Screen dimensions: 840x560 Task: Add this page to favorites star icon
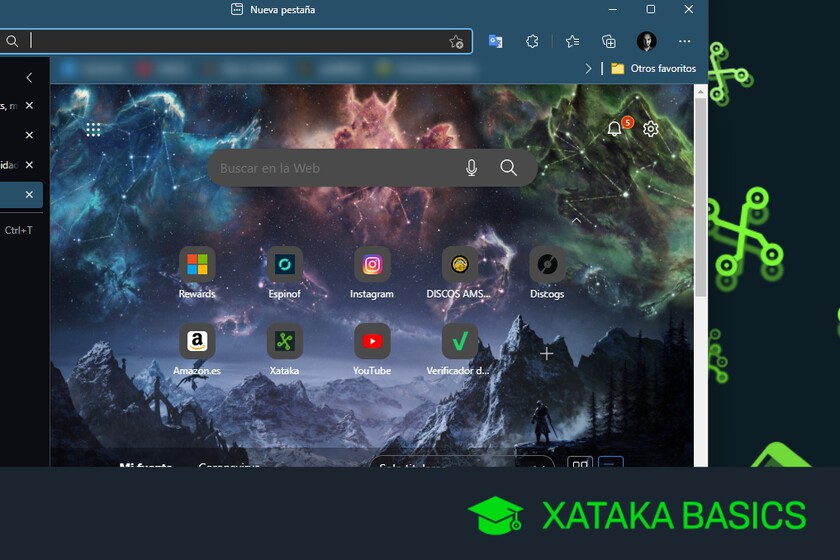[x=456, y=42]
